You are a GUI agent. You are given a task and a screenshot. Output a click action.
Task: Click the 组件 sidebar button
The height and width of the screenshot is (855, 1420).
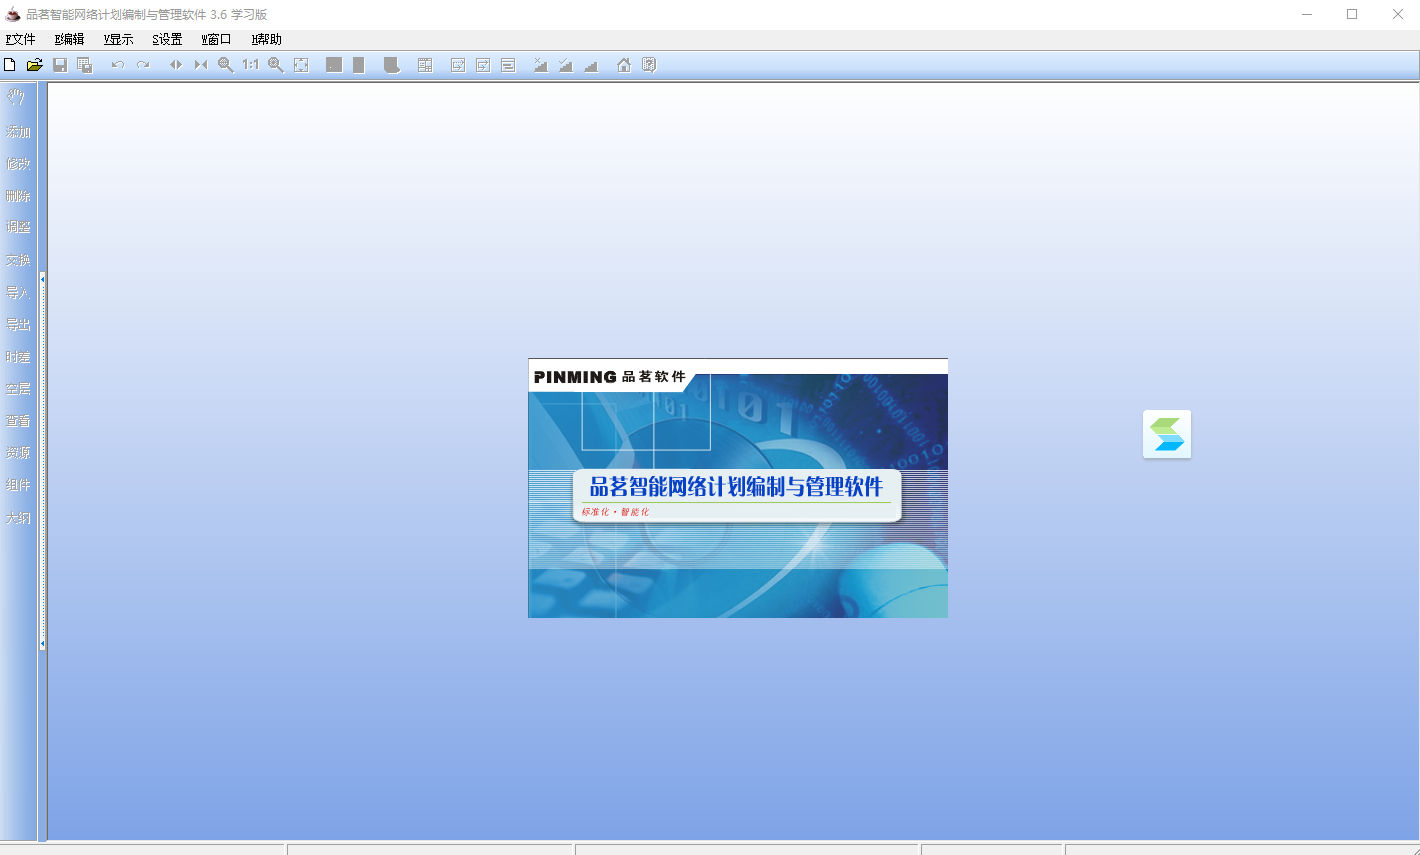(18, 484)
